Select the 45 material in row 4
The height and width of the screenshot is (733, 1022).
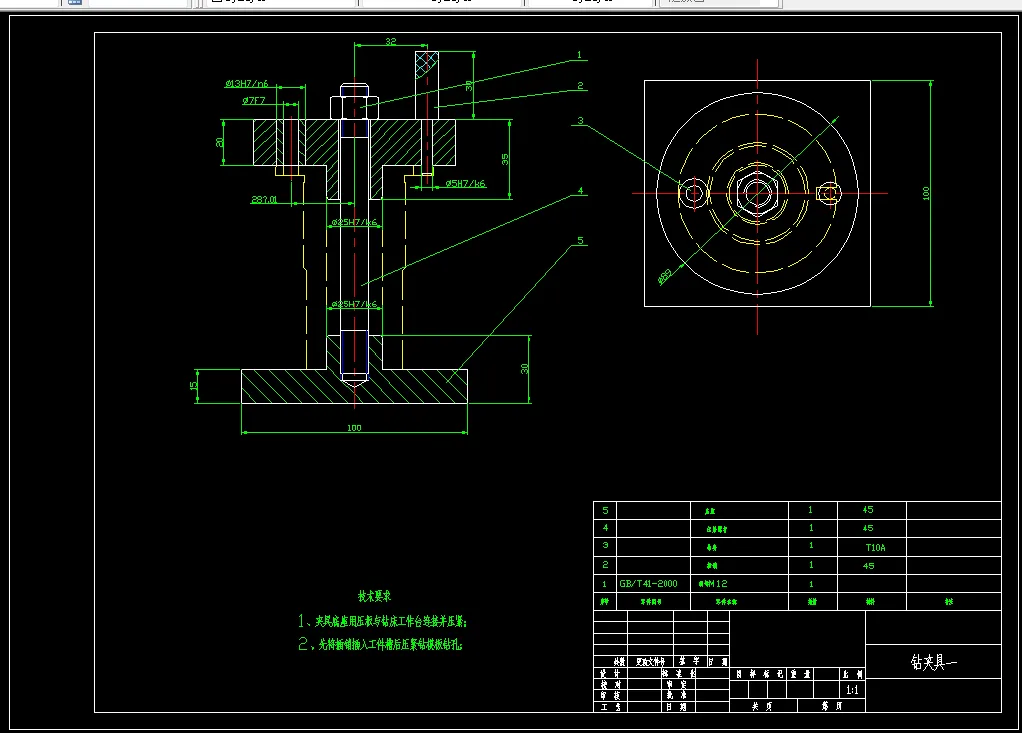click(868, 528)
